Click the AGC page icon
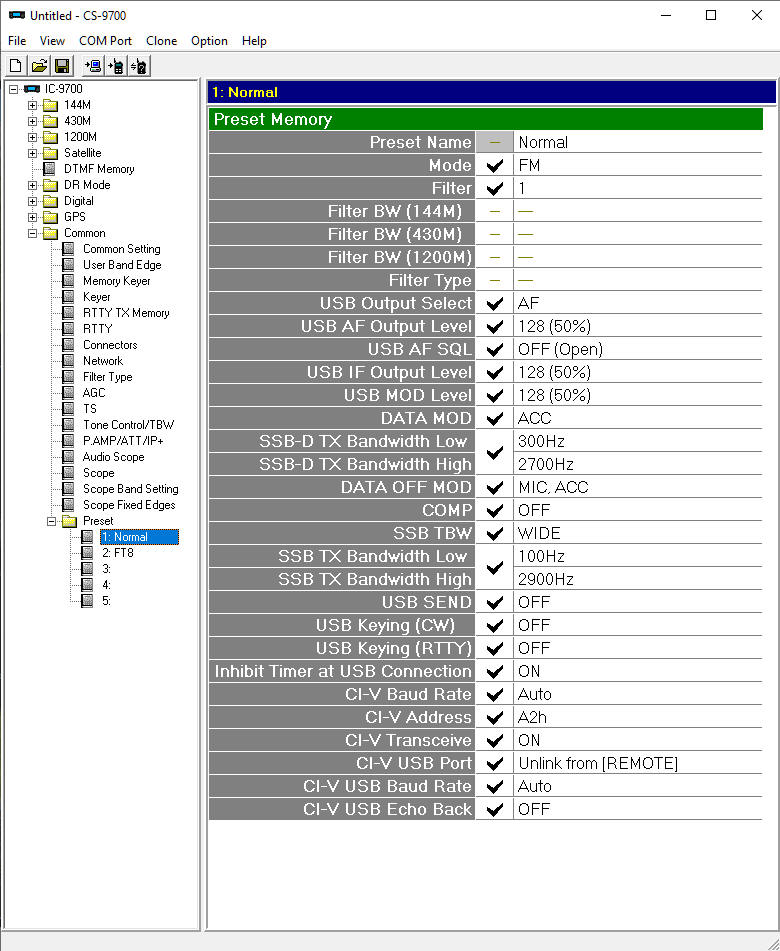The height and width of the screenshot is (951, 780). click(x=69, y=392)
